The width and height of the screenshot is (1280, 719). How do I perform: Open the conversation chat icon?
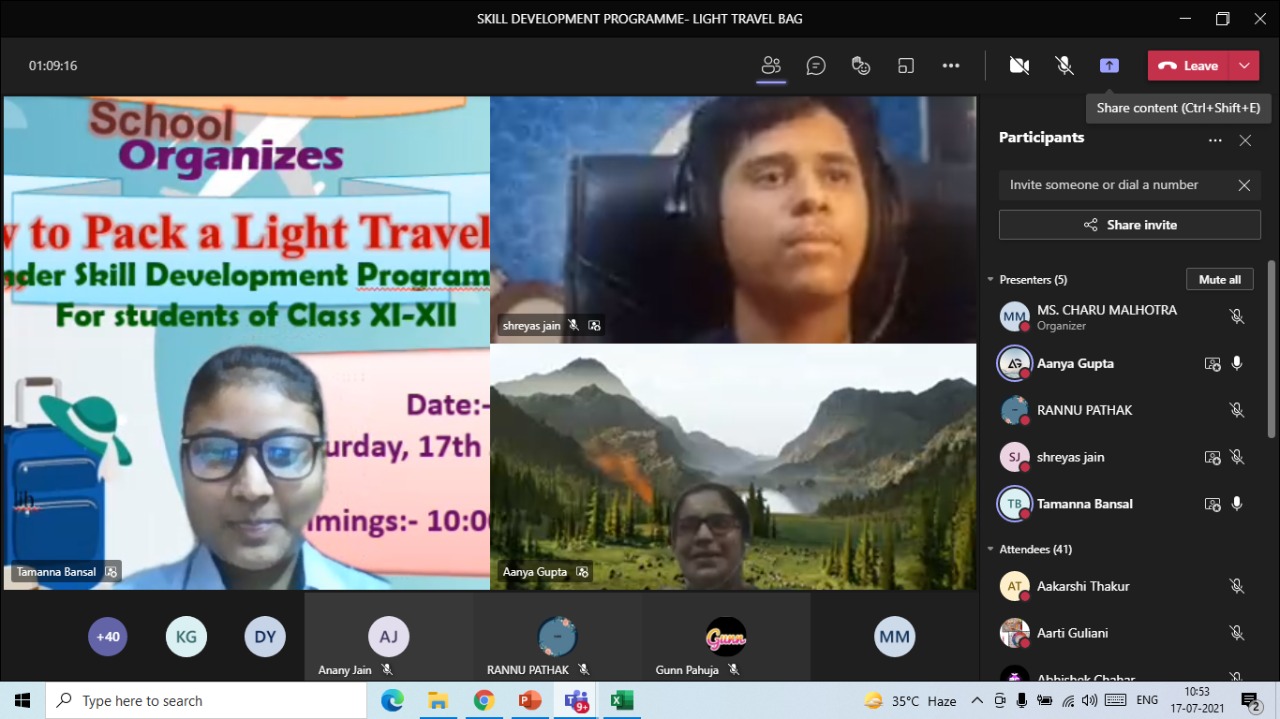816,66
